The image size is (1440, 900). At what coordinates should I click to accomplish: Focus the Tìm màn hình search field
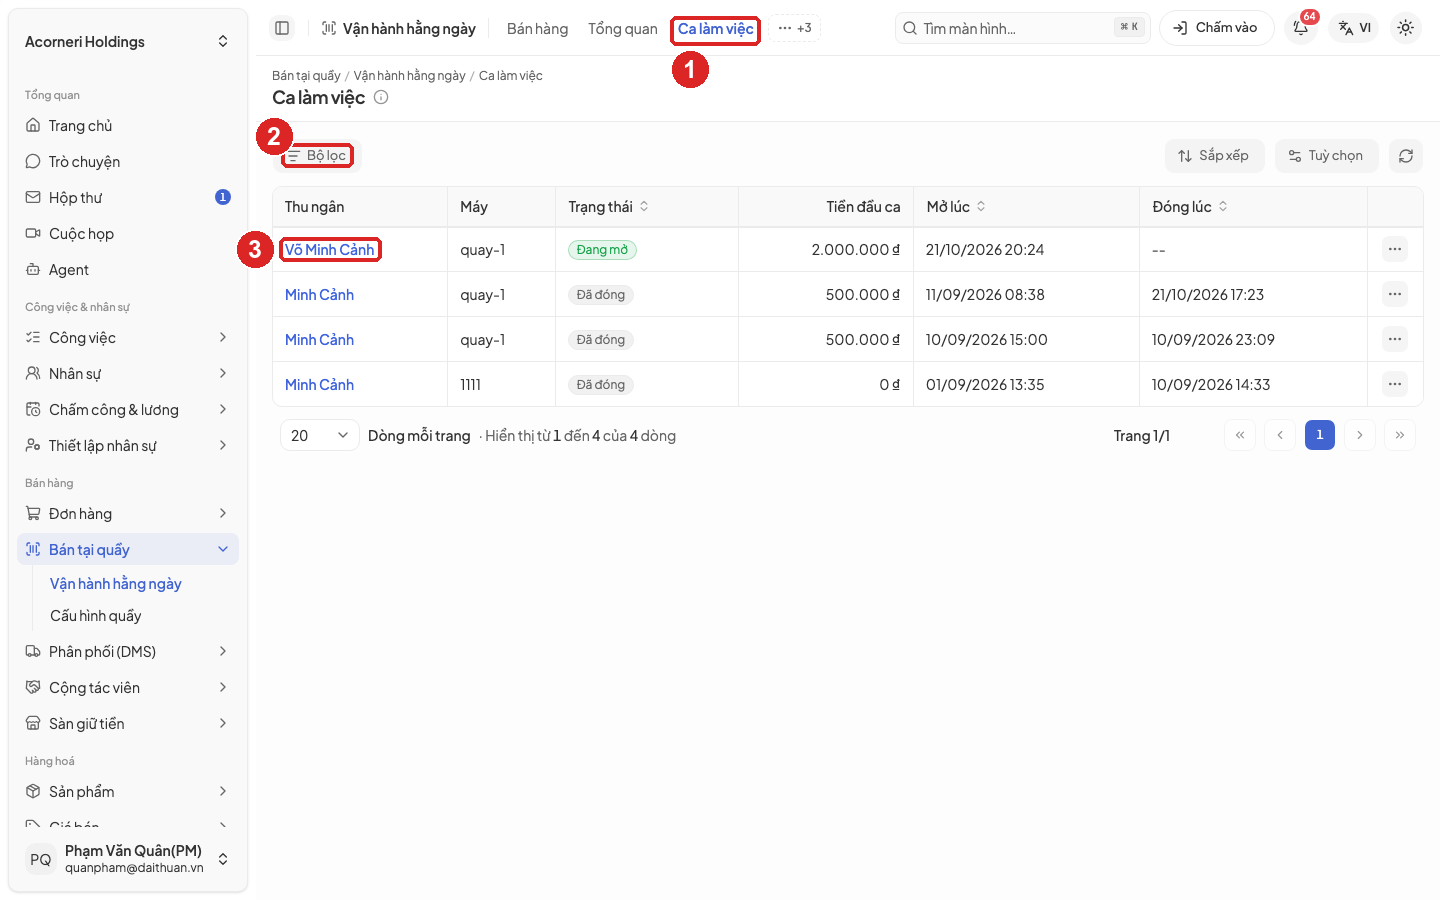click(x=1022, y=28)
